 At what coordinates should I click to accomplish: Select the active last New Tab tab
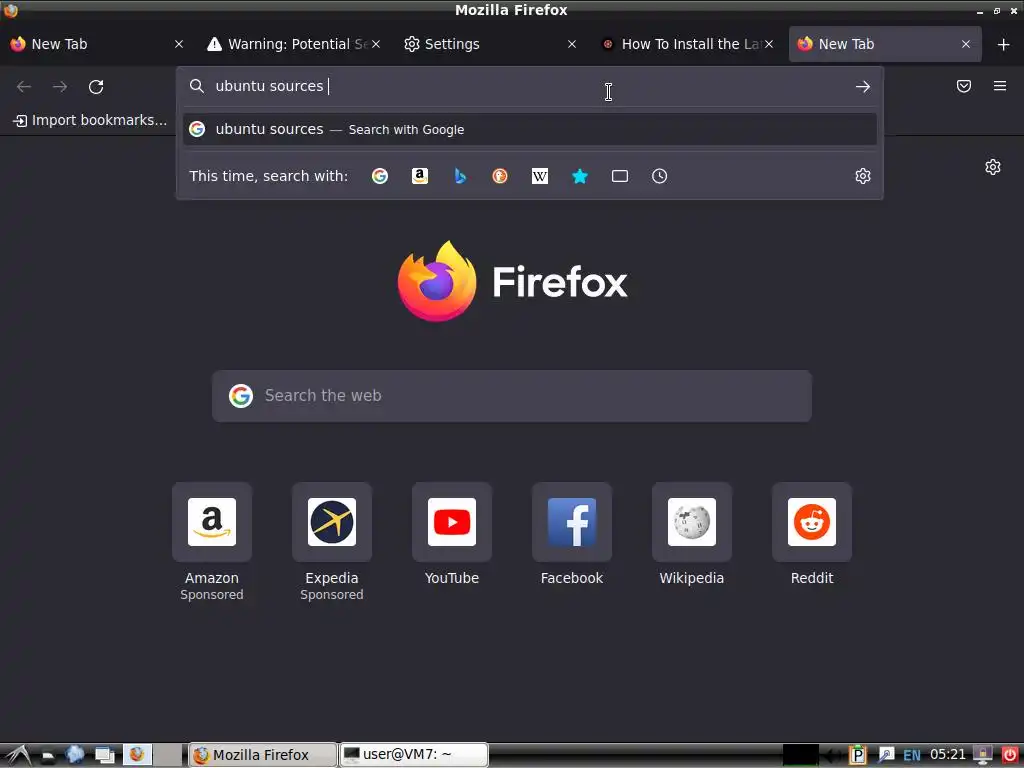point(885,44)
